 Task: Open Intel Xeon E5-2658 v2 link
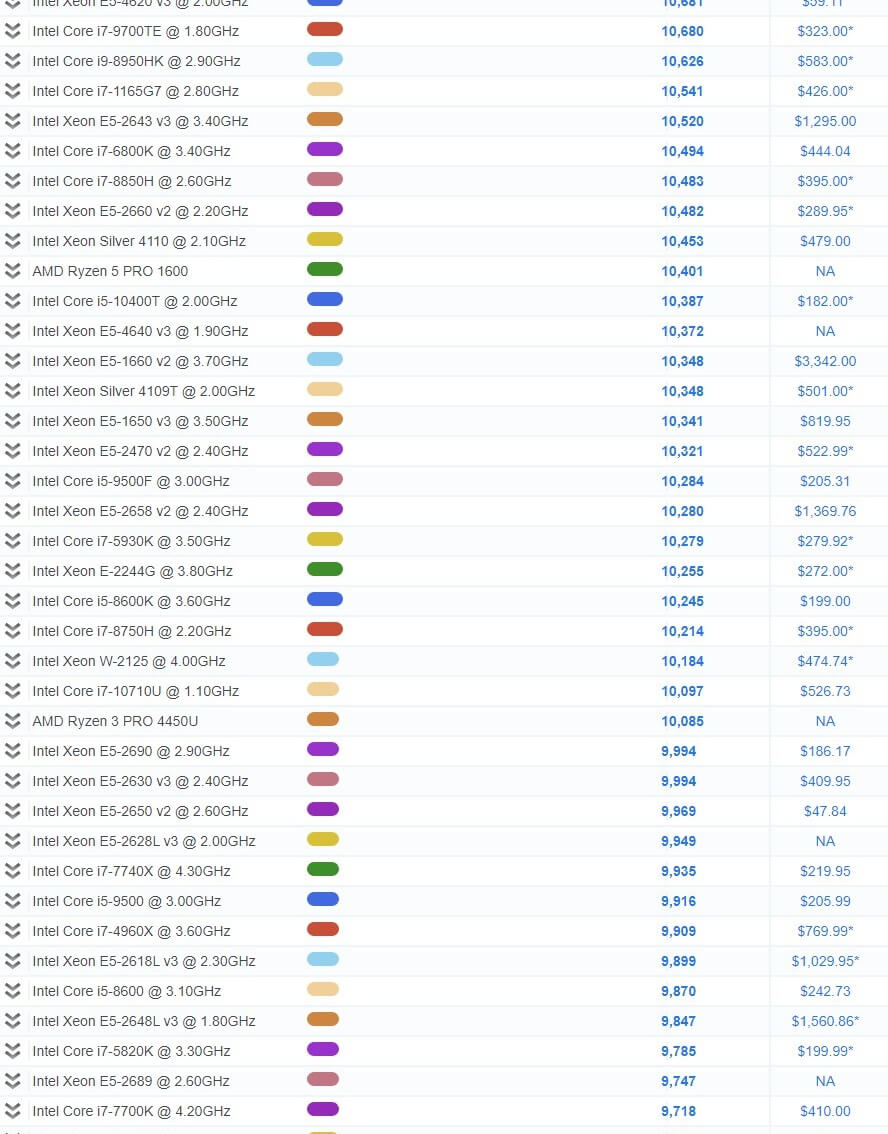point(140,511)
